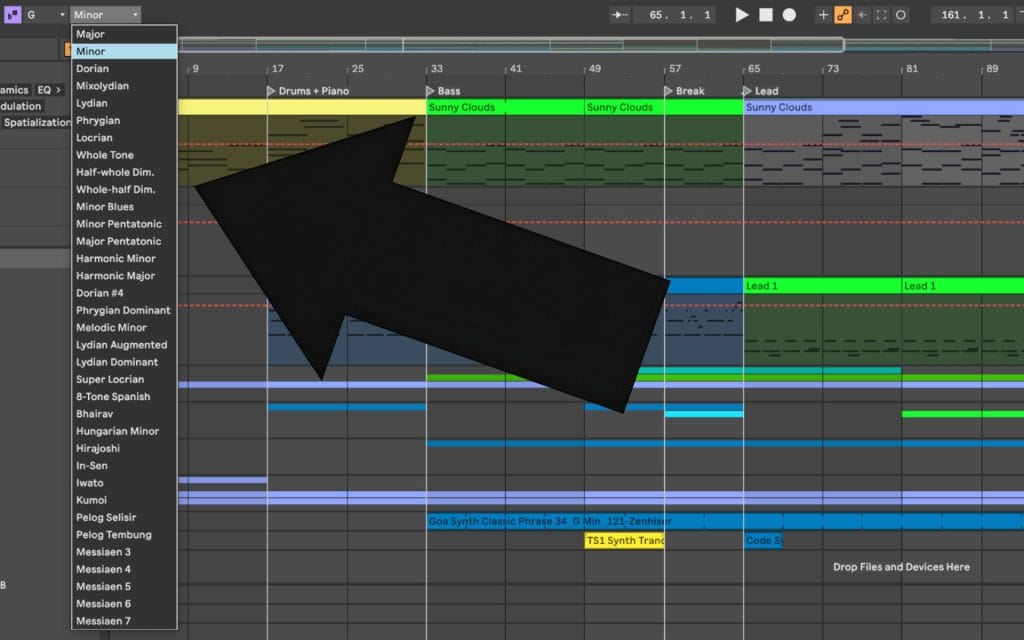
Task: Toggle the Scale Mode button
Action: [13, 15]
